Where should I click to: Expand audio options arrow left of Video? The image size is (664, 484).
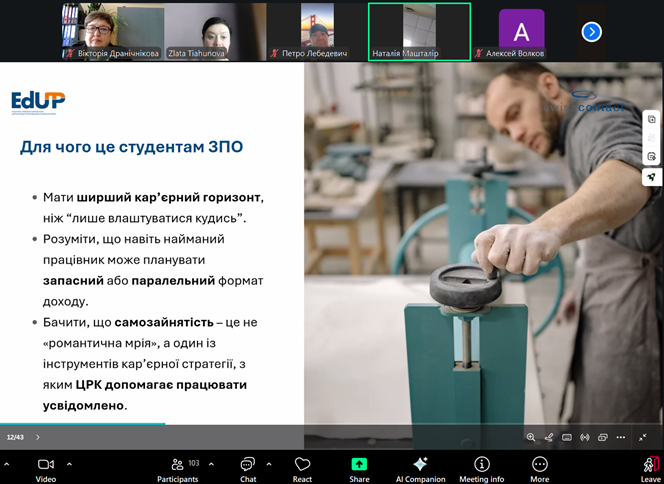tap(6, 464)
